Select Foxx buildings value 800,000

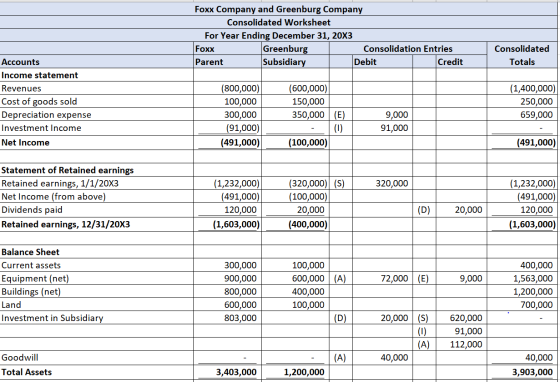pos(240,292)
